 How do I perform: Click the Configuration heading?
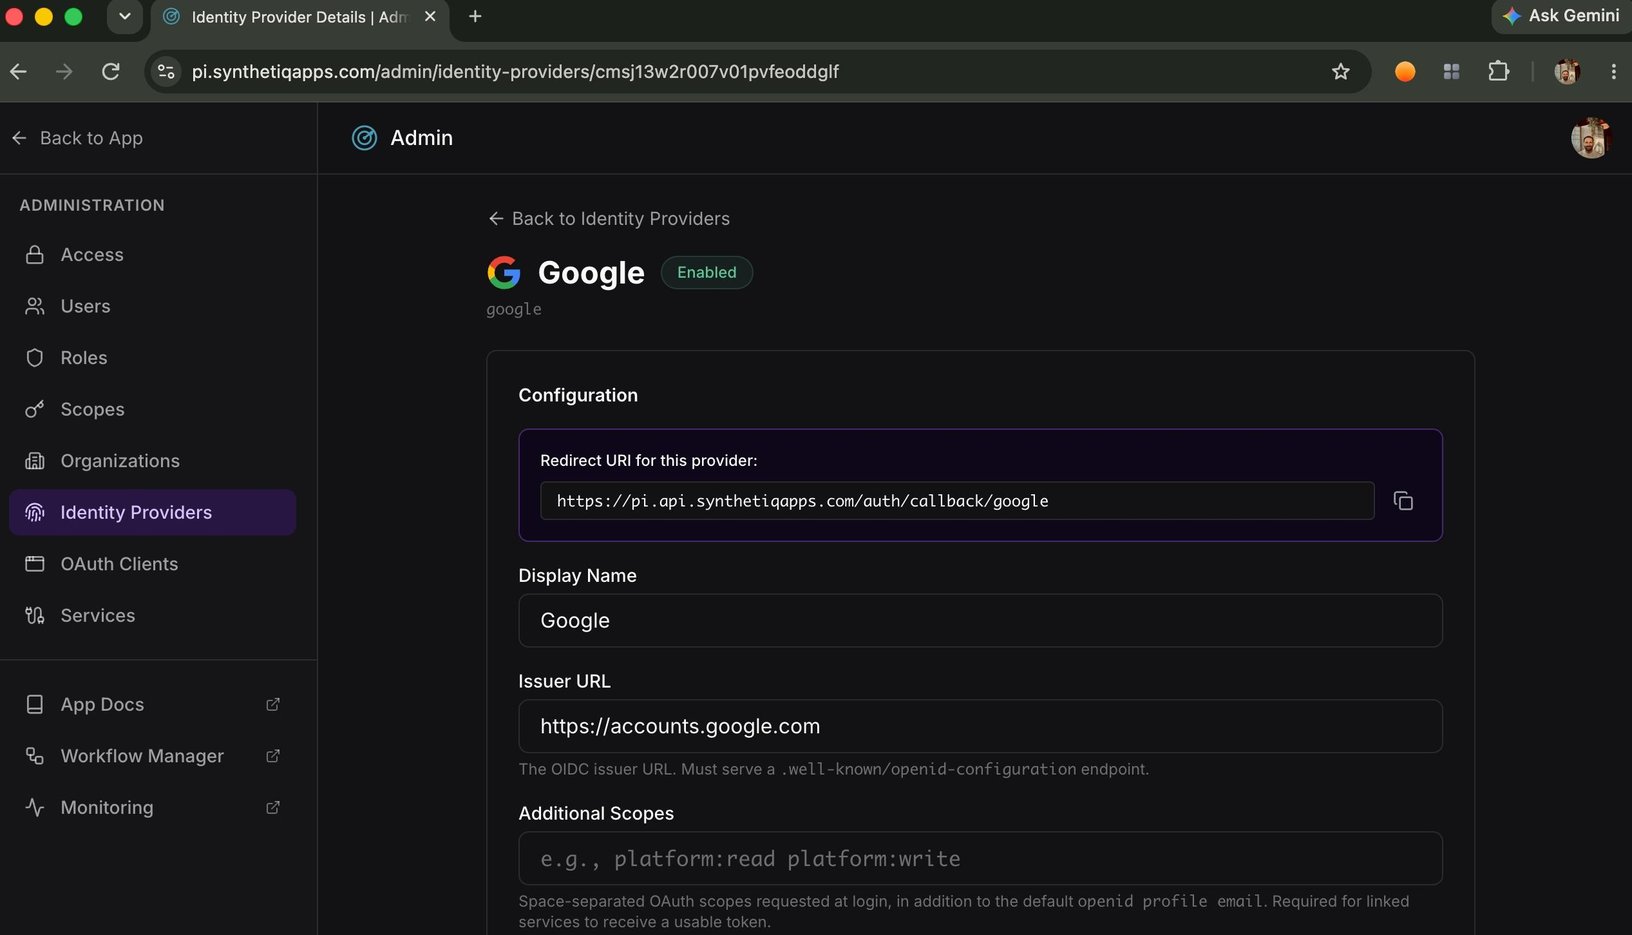[x=578, y=395]
